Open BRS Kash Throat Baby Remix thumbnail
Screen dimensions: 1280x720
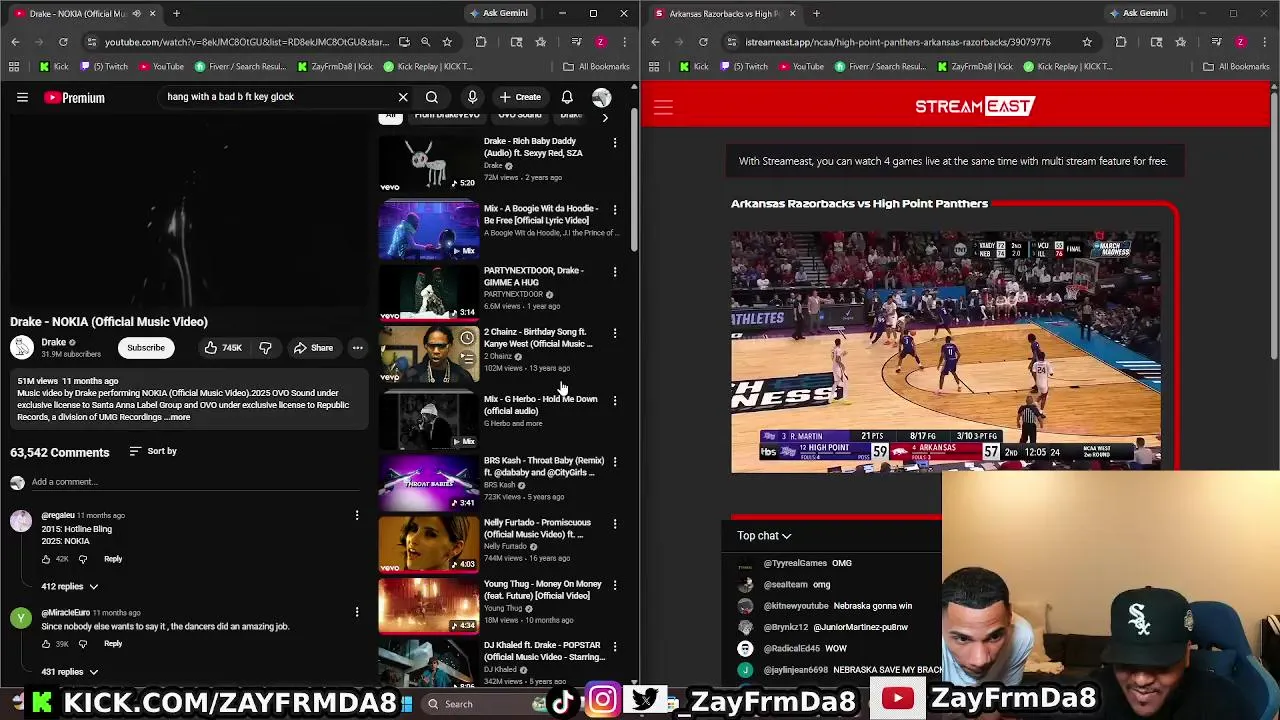tap(429, 482)
